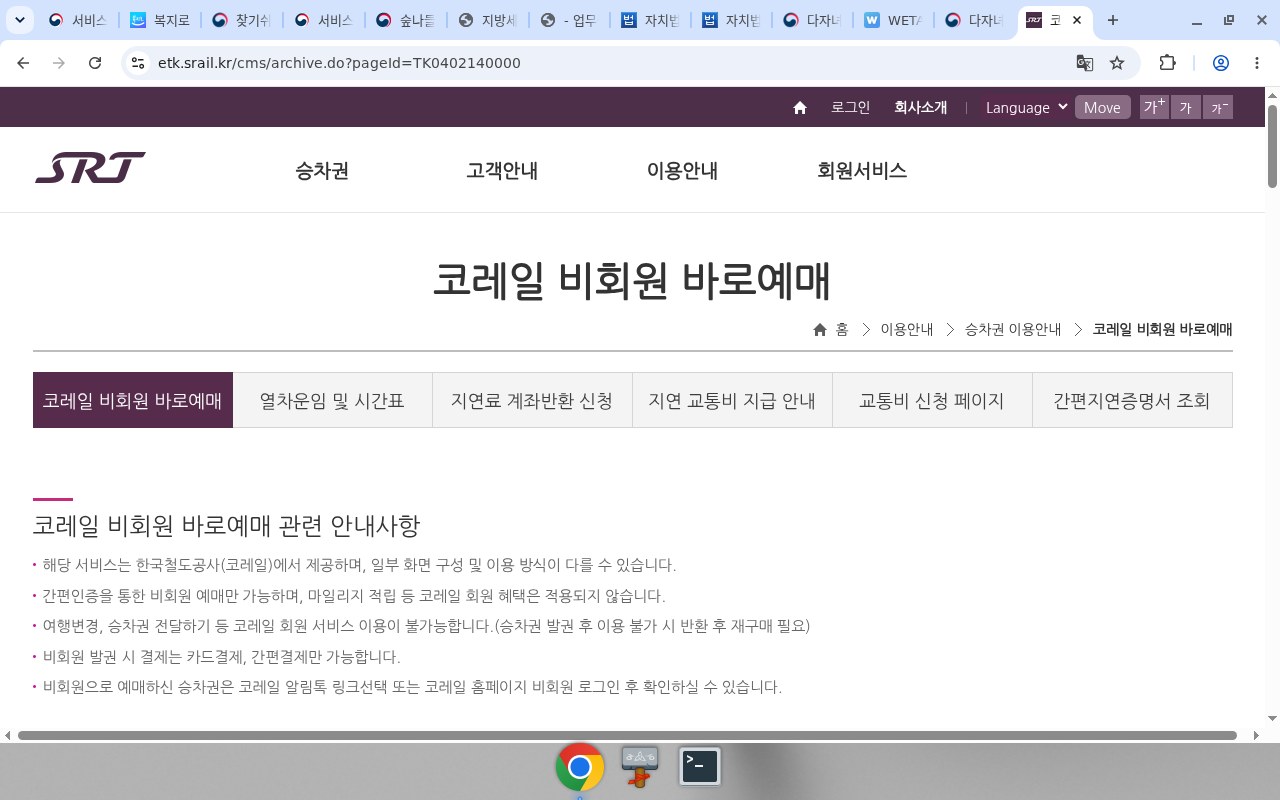The width and height of the screenshot is (1280, 800).
Task: Open 이용안내 main menu
Action: [682, 171]
